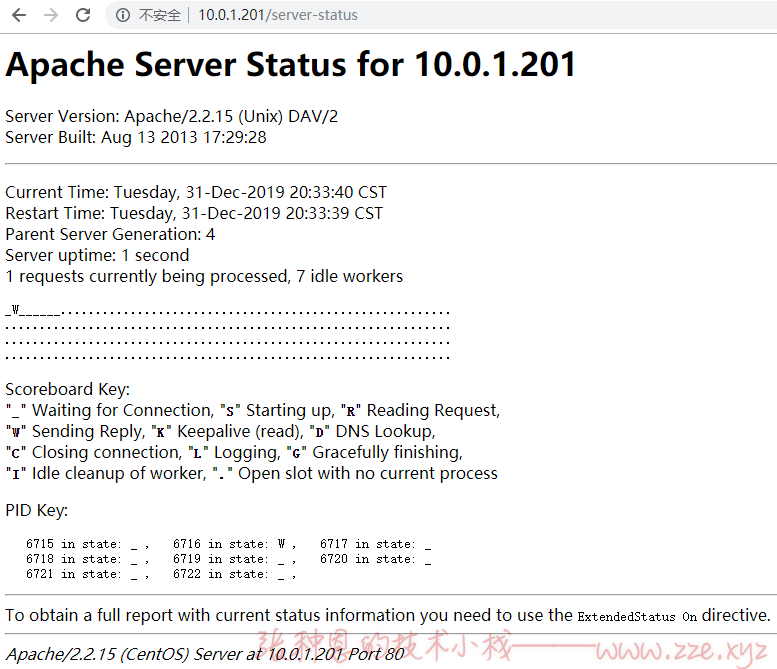The height and width of the screenshot is (669, 777).
Task: Click Parent Server Generation: 4
Action: click(x=110, y=234)
